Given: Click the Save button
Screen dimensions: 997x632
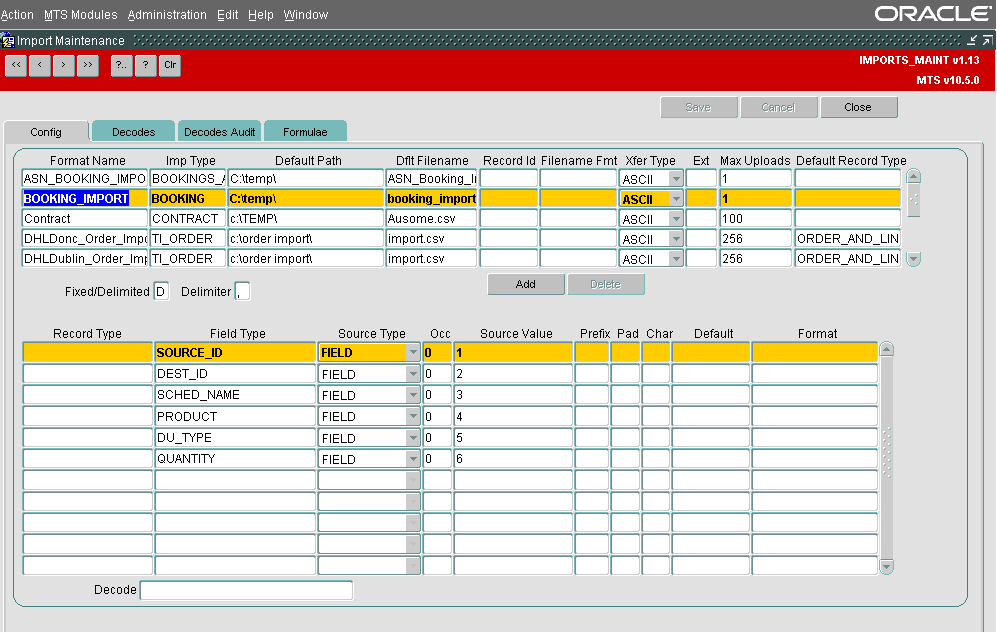Looking at the screenshot, I should [x=699, y=107].
